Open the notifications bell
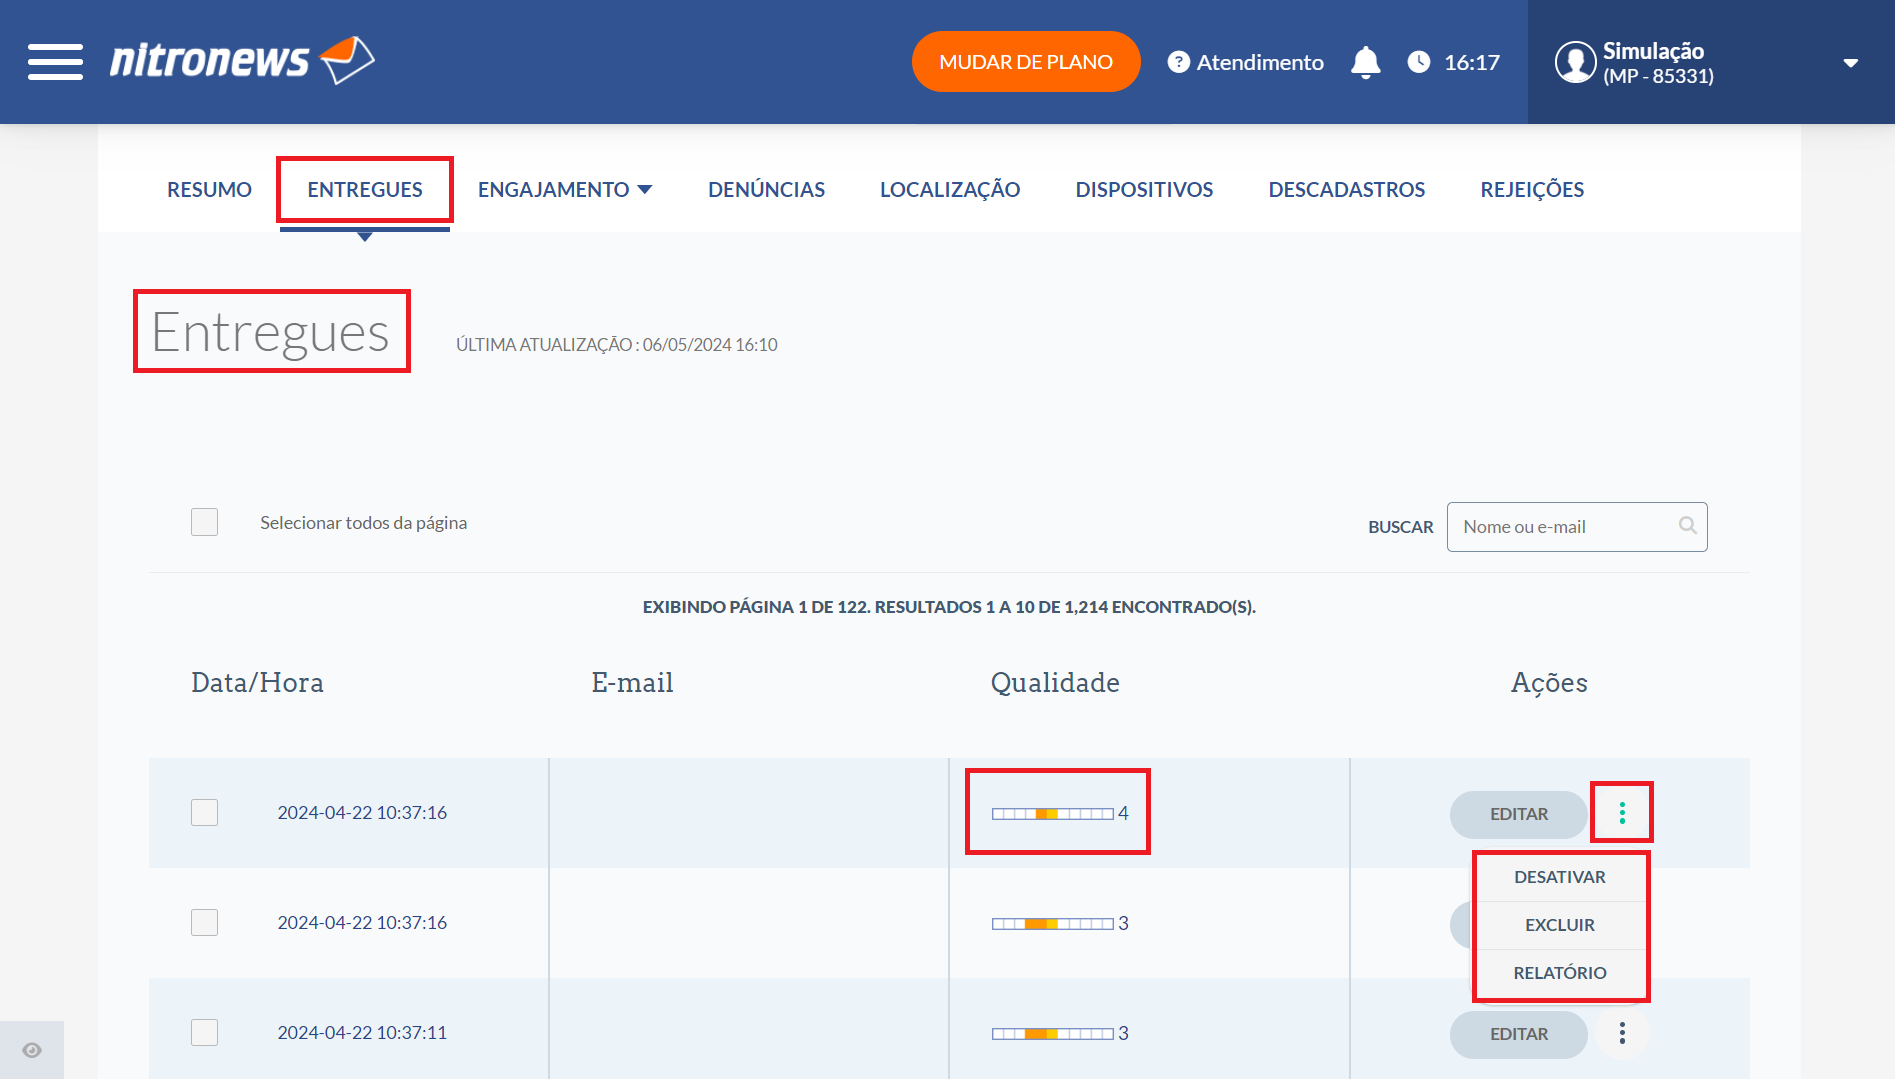This screenshot has width=1895, height=1079. point(1365,62)
